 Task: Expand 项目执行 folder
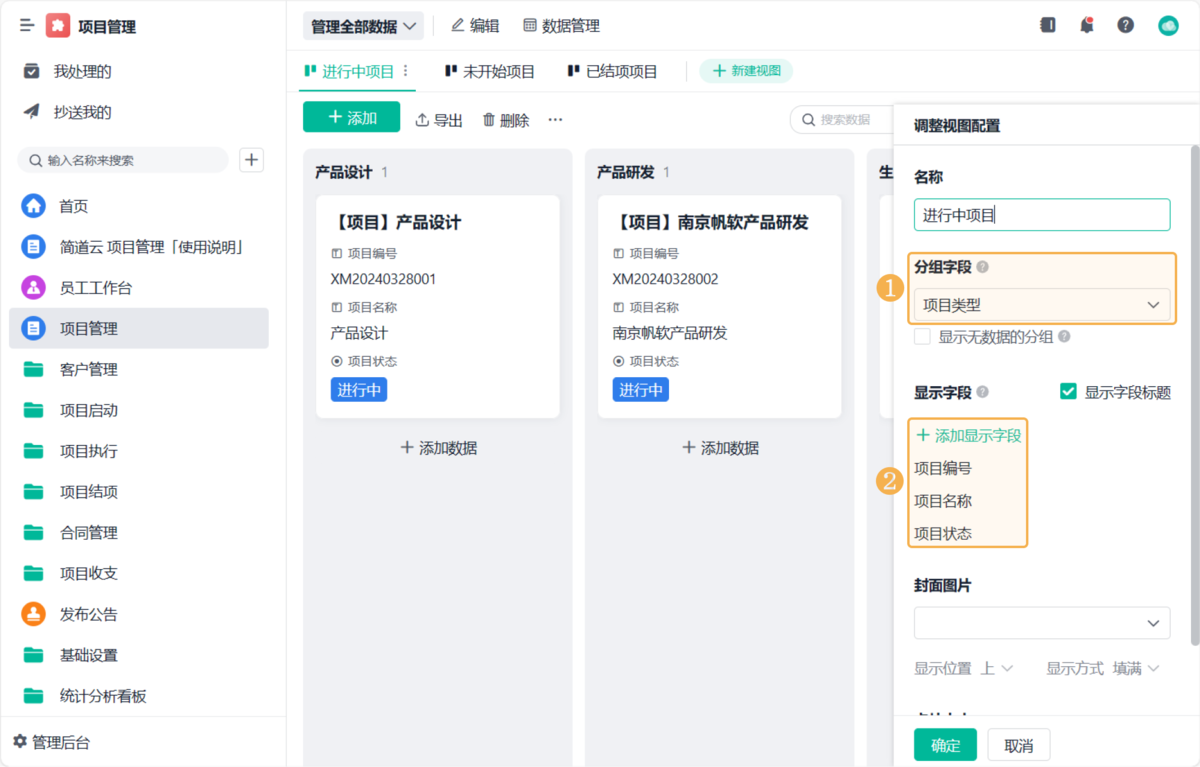(138, 451)
